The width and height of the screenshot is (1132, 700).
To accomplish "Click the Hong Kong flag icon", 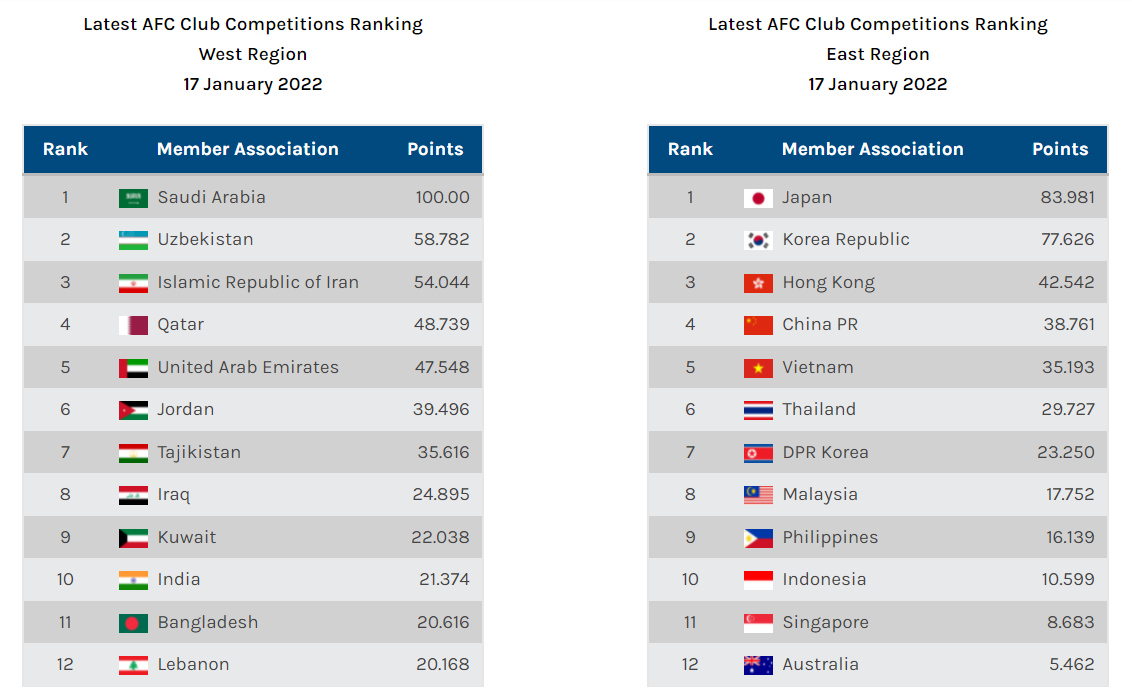I will point(758,283).
